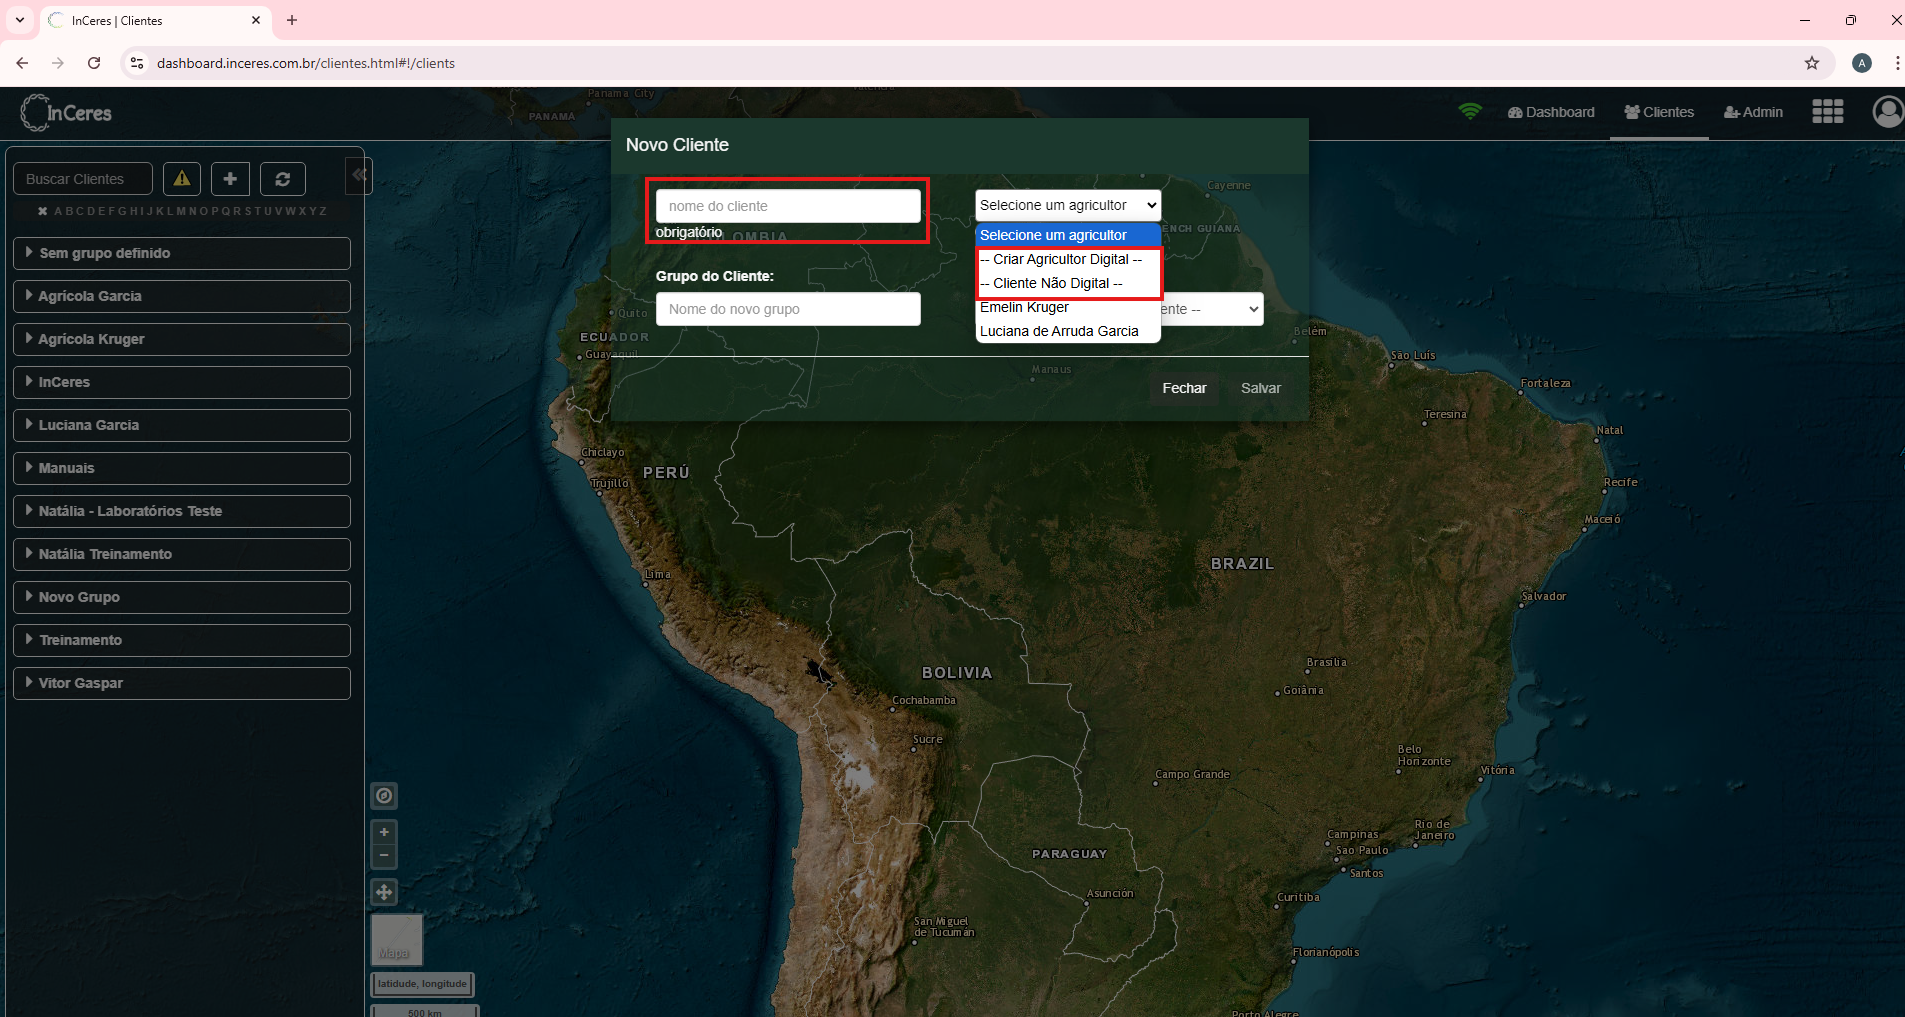The height and width of the screenshot is (1017, 1905).
Task: Open the Chrome profile A icon
Action: [1862, 63]
